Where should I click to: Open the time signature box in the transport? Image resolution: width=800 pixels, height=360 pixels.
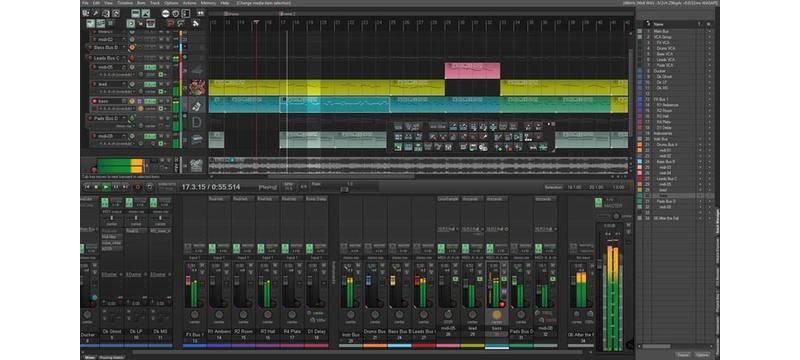tap(304, 187)
